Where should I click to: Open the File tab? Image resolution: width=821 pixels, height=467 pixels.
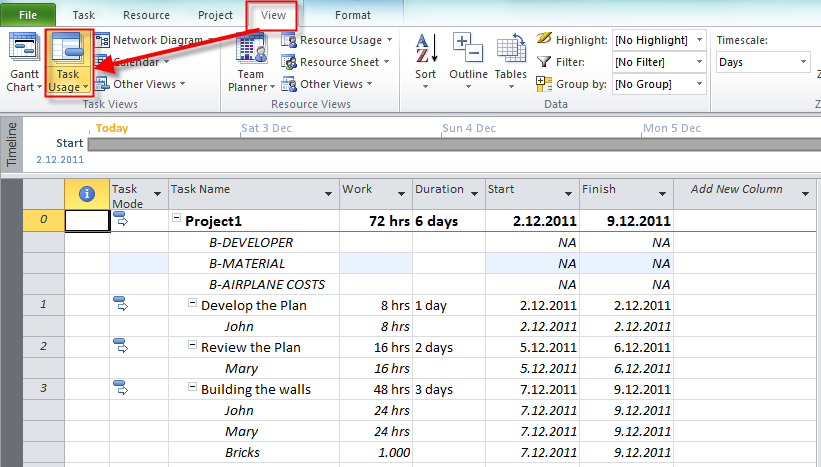point(28,15)
